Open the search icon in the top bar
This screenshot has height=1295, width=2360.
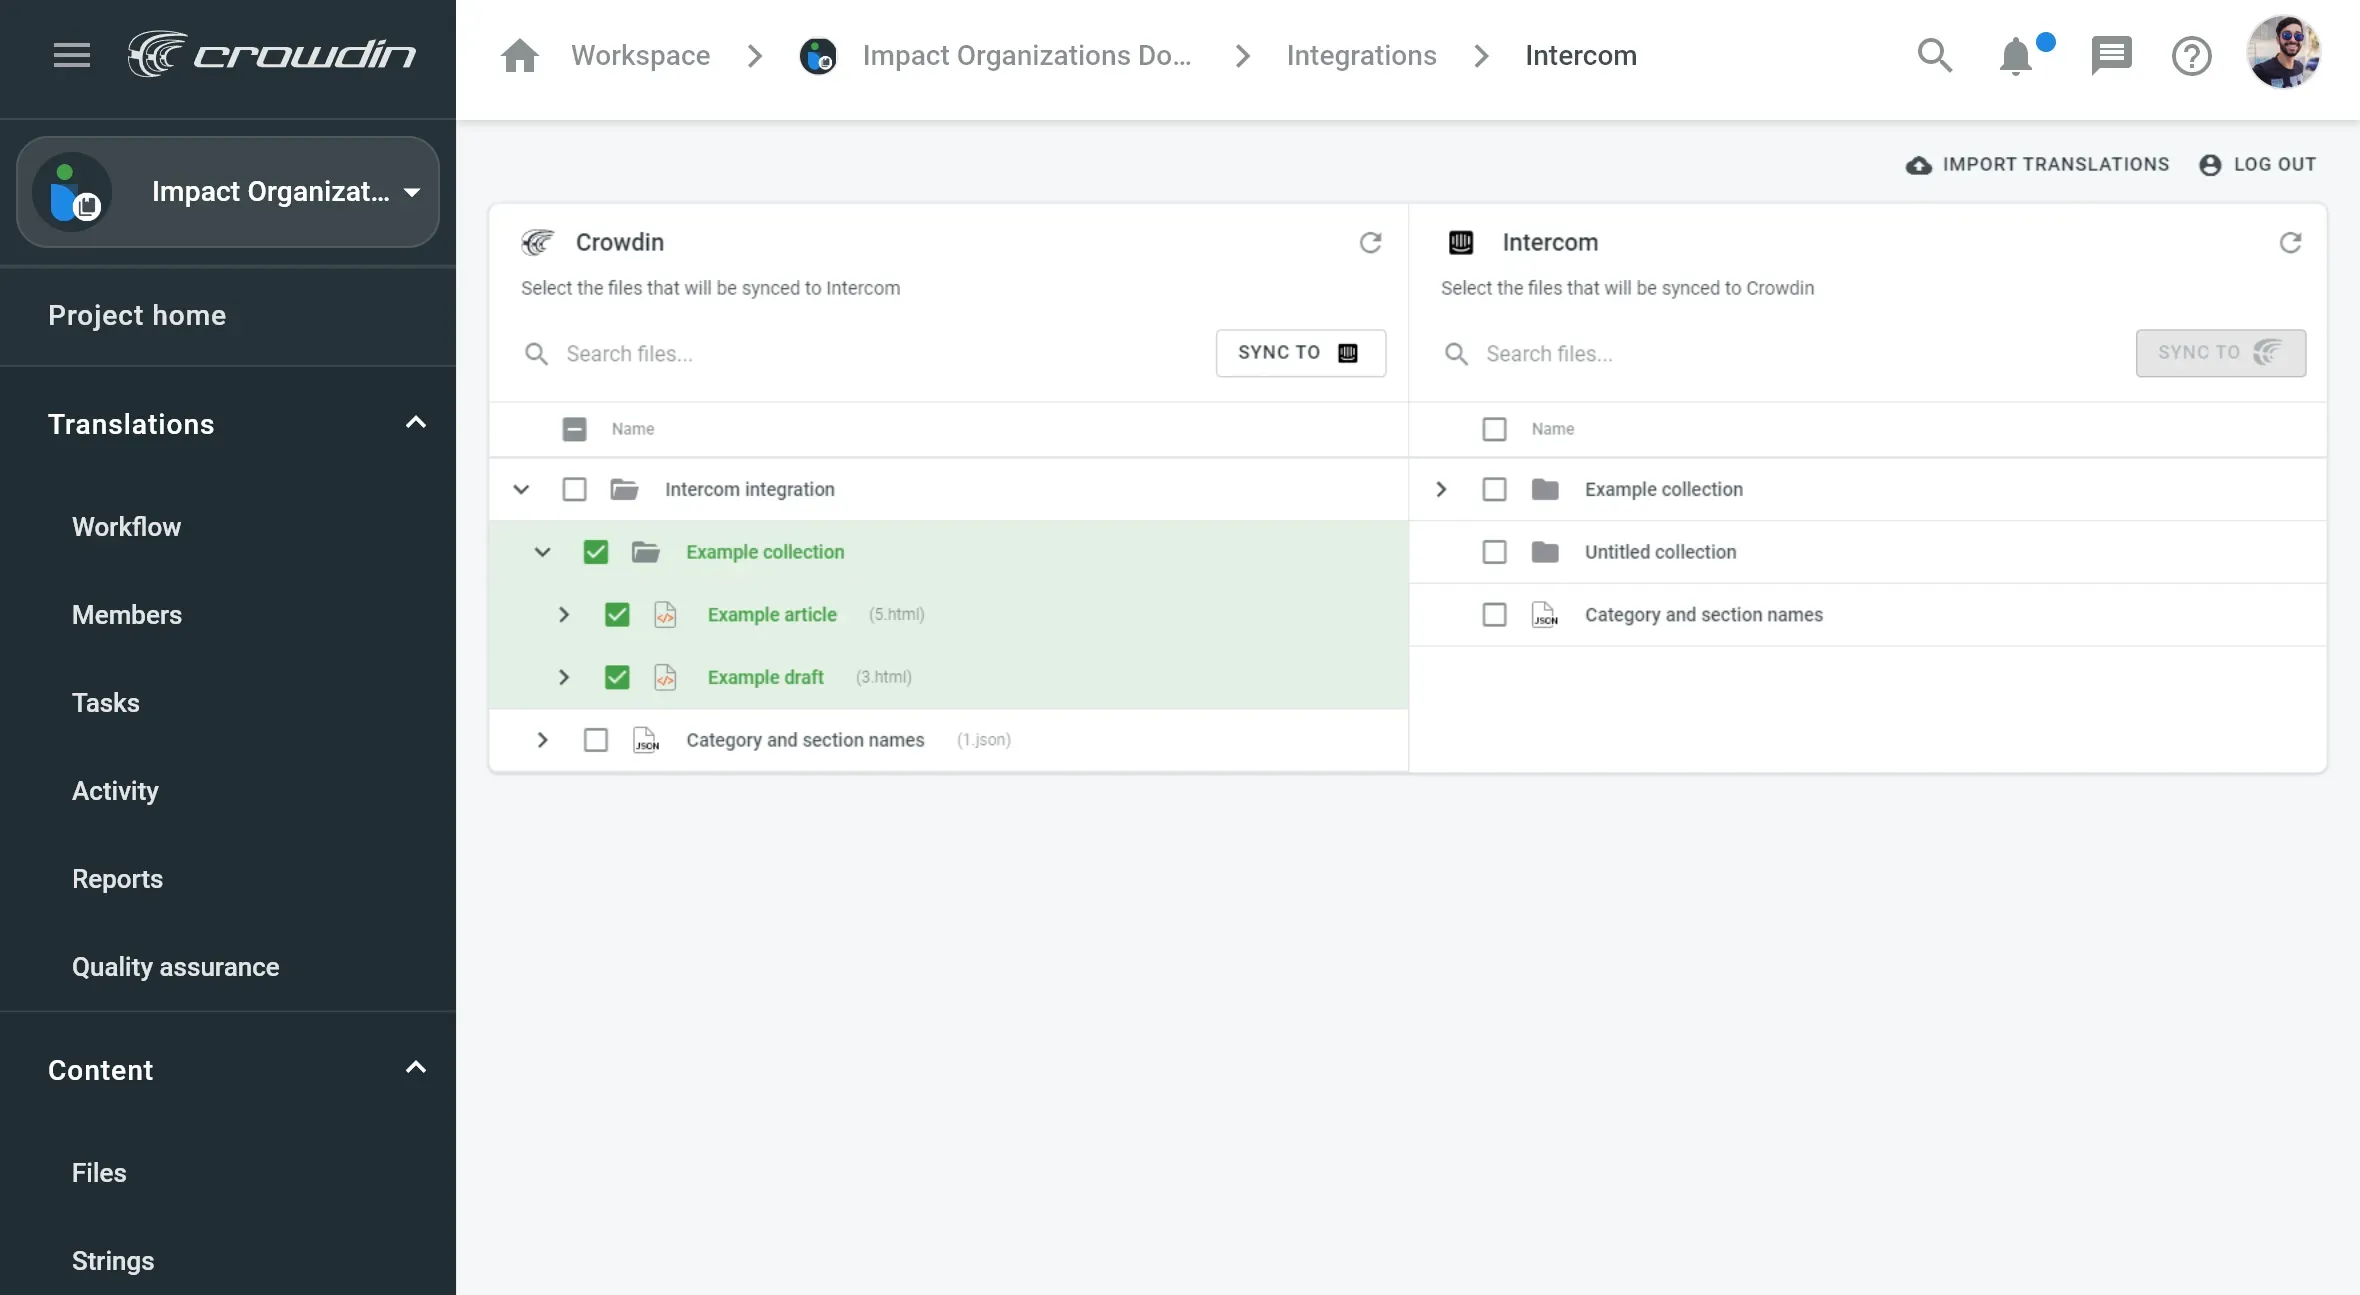coord(1934,55)
